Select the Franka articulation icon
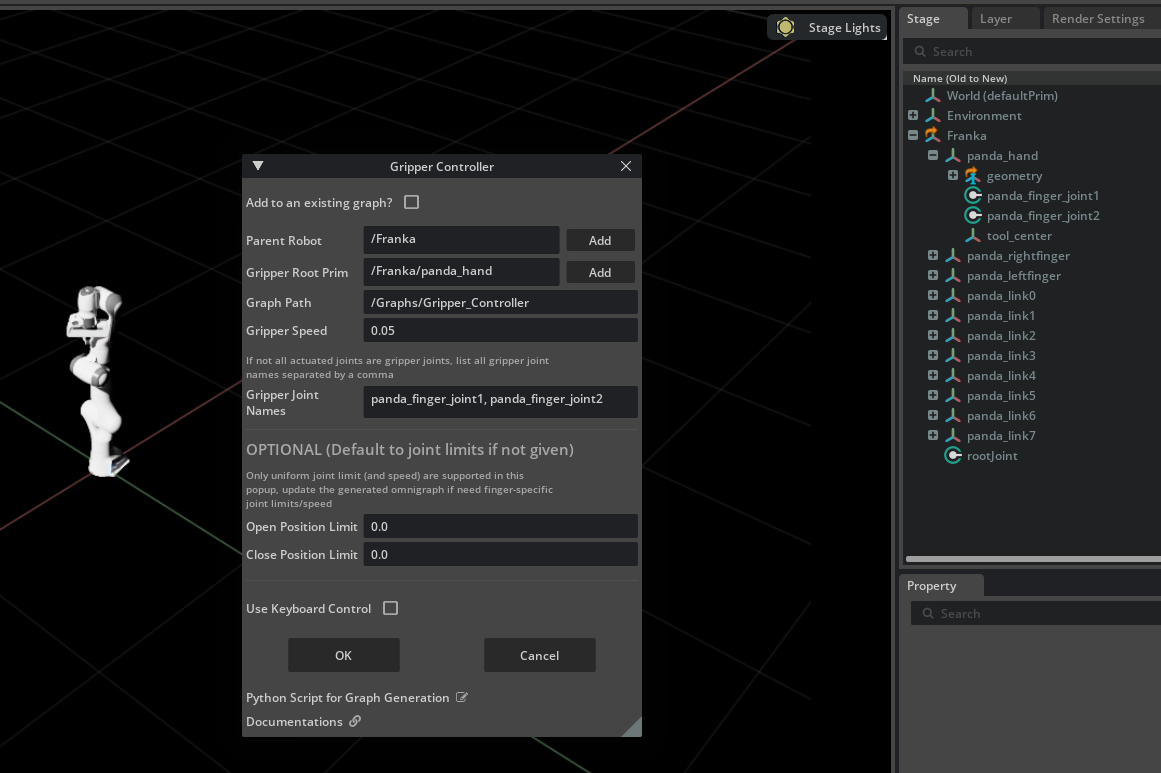The image size is (1161, 773). coord(932,135)
